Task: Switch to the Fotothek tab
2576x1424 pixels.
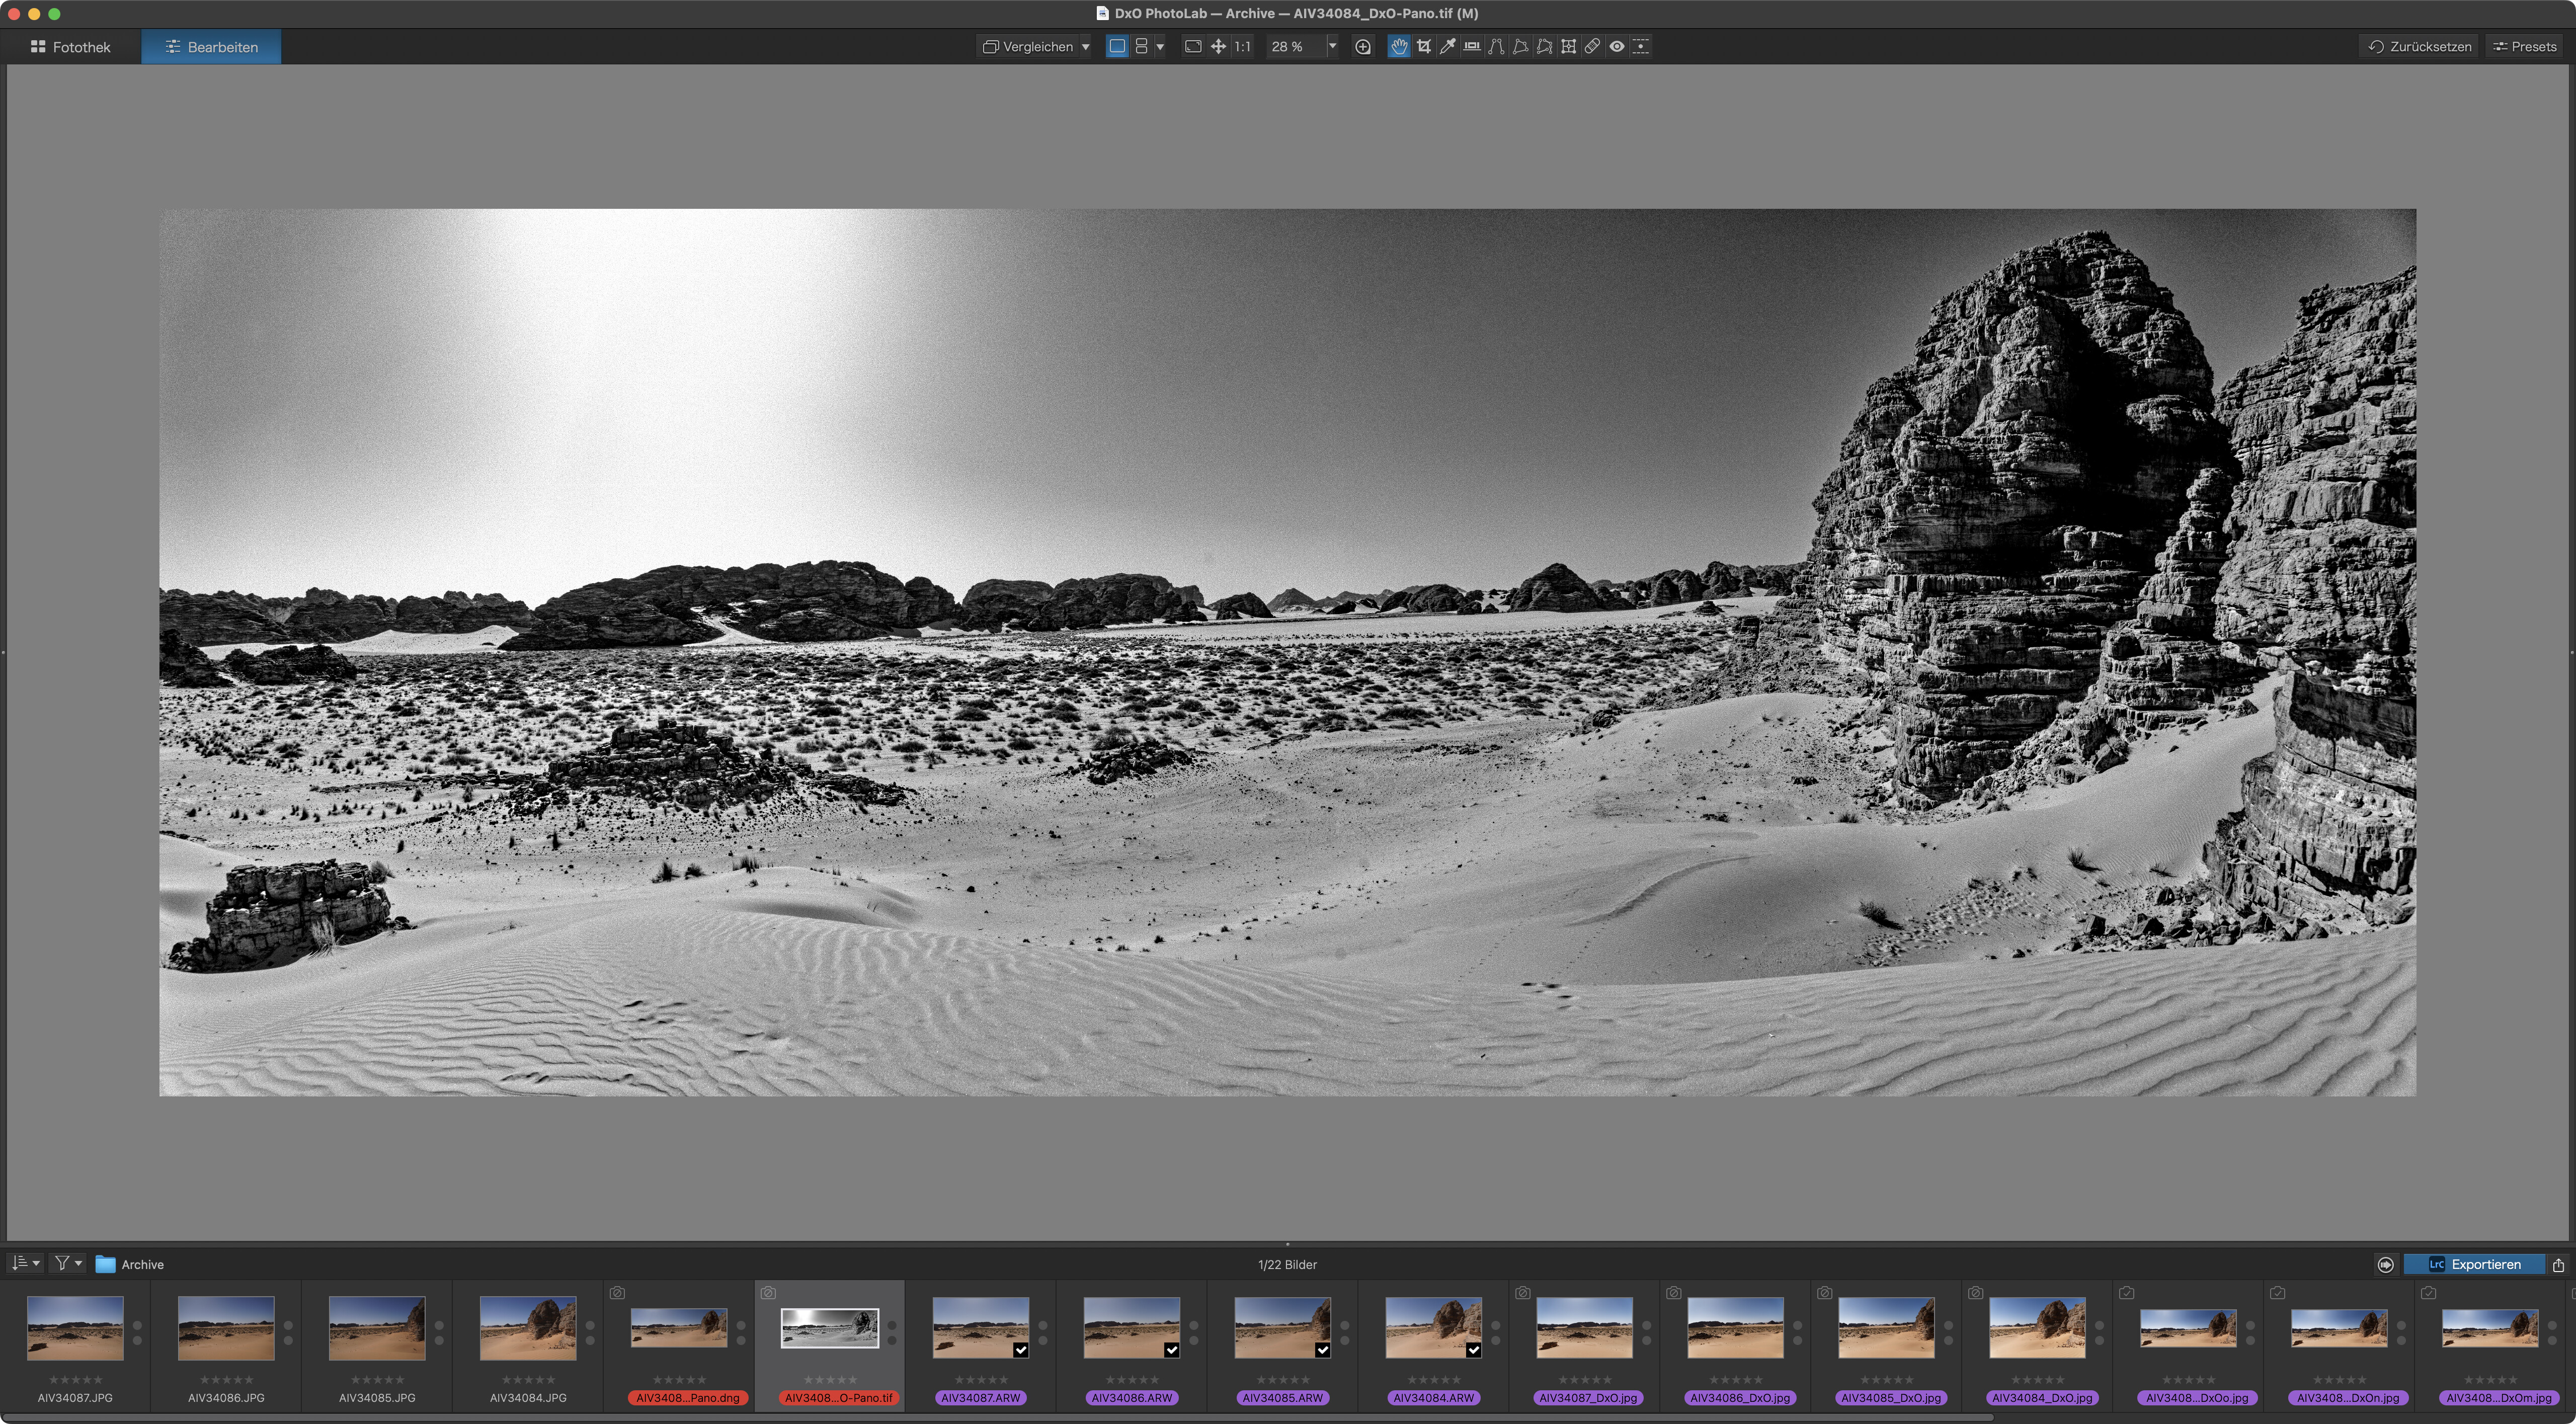Action: [x=71, y=46]
